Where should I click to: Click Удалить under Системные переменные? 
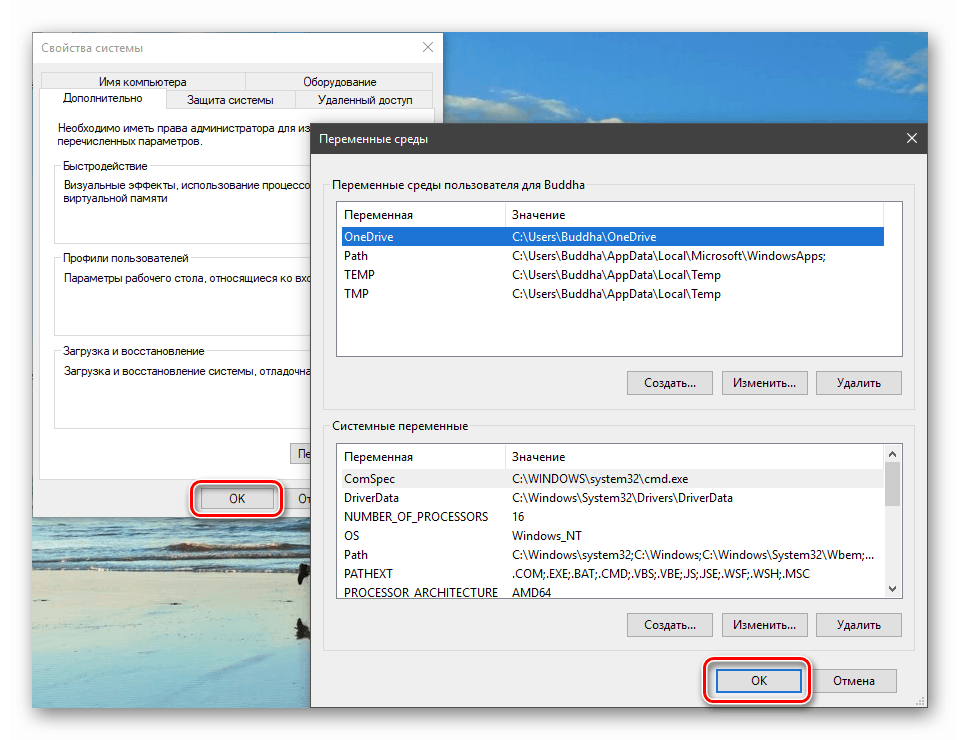coord(859,625)
